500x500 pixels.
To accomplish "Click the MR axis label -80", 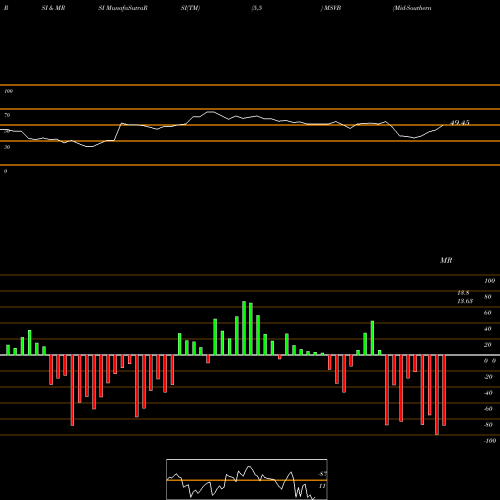I will pyautogui.click(x=488, y=425).
